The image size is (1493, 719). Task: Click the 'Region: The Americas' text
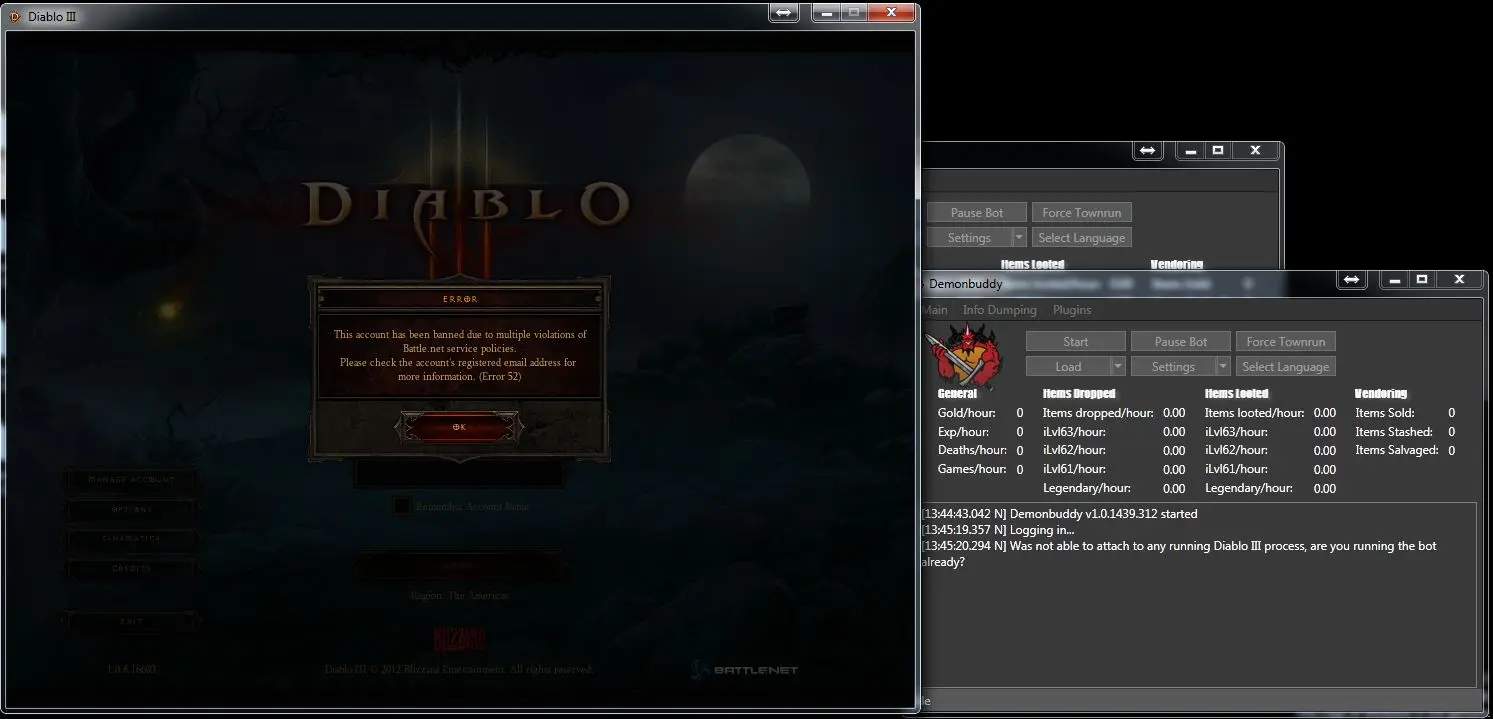(459, 595)
